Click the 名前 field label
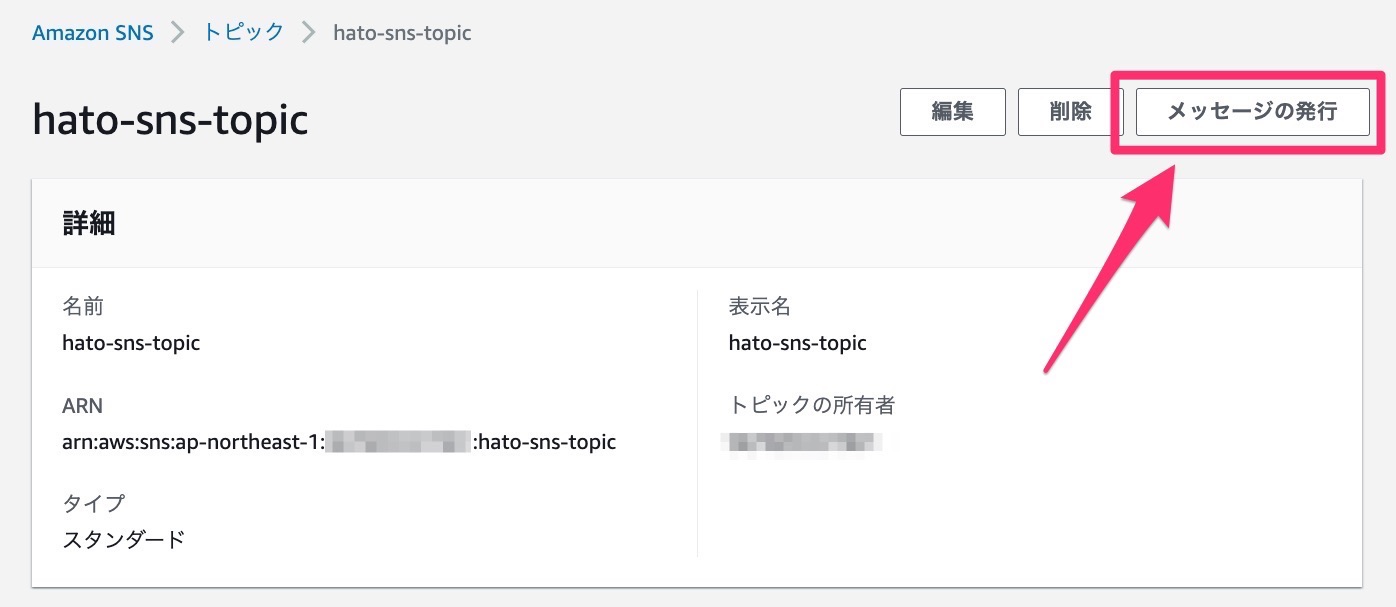The image size is (1396, 607). tap(84, 306)
